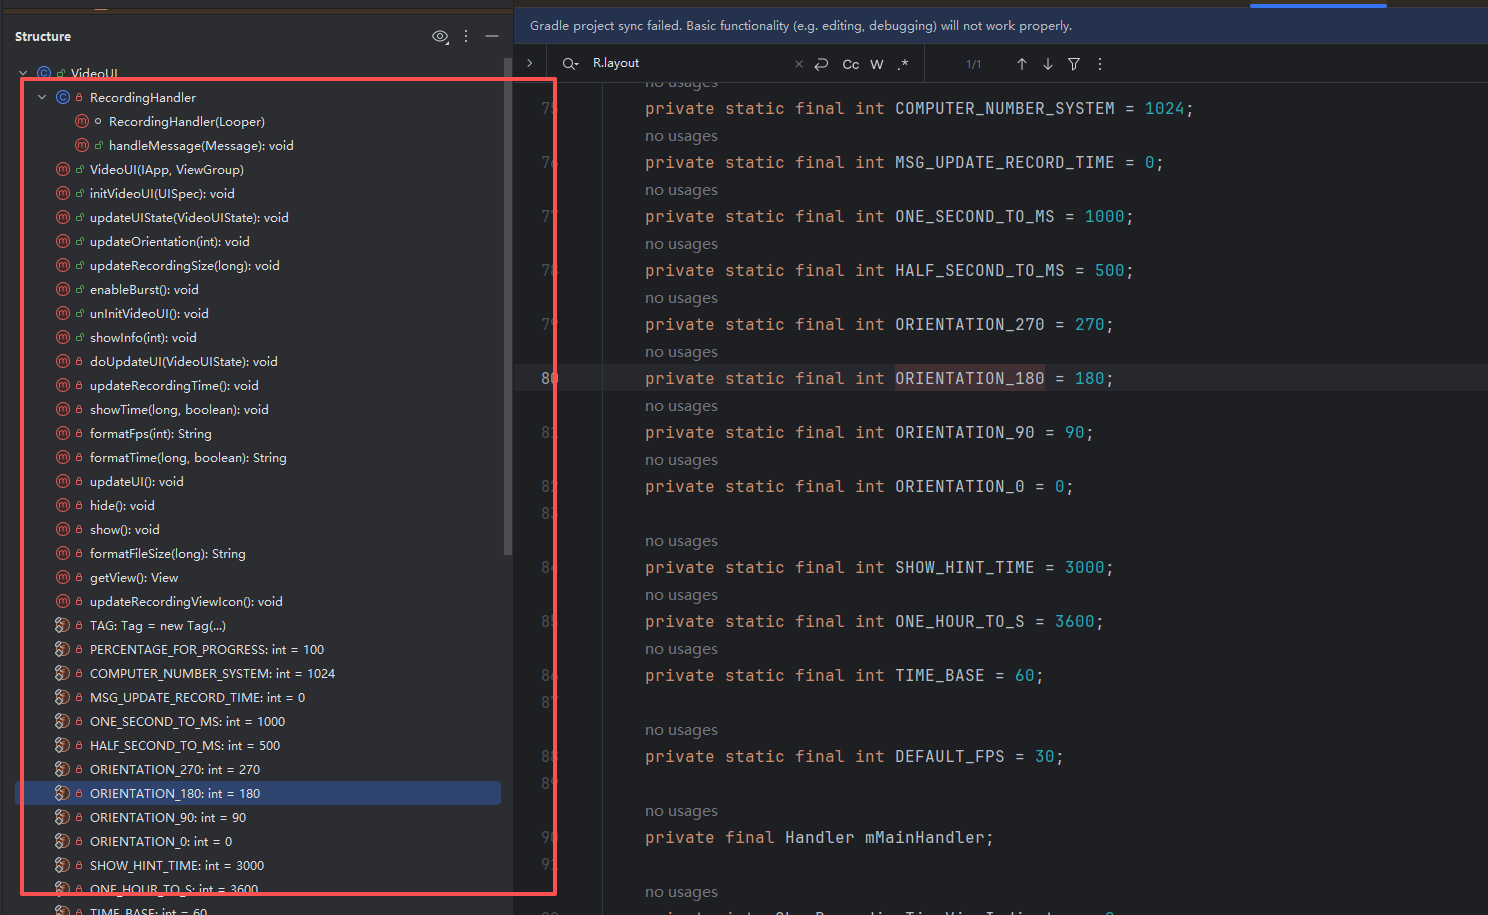Select show(): void method
Viewport: 1488px width, 915px height.
coord(124,529)
